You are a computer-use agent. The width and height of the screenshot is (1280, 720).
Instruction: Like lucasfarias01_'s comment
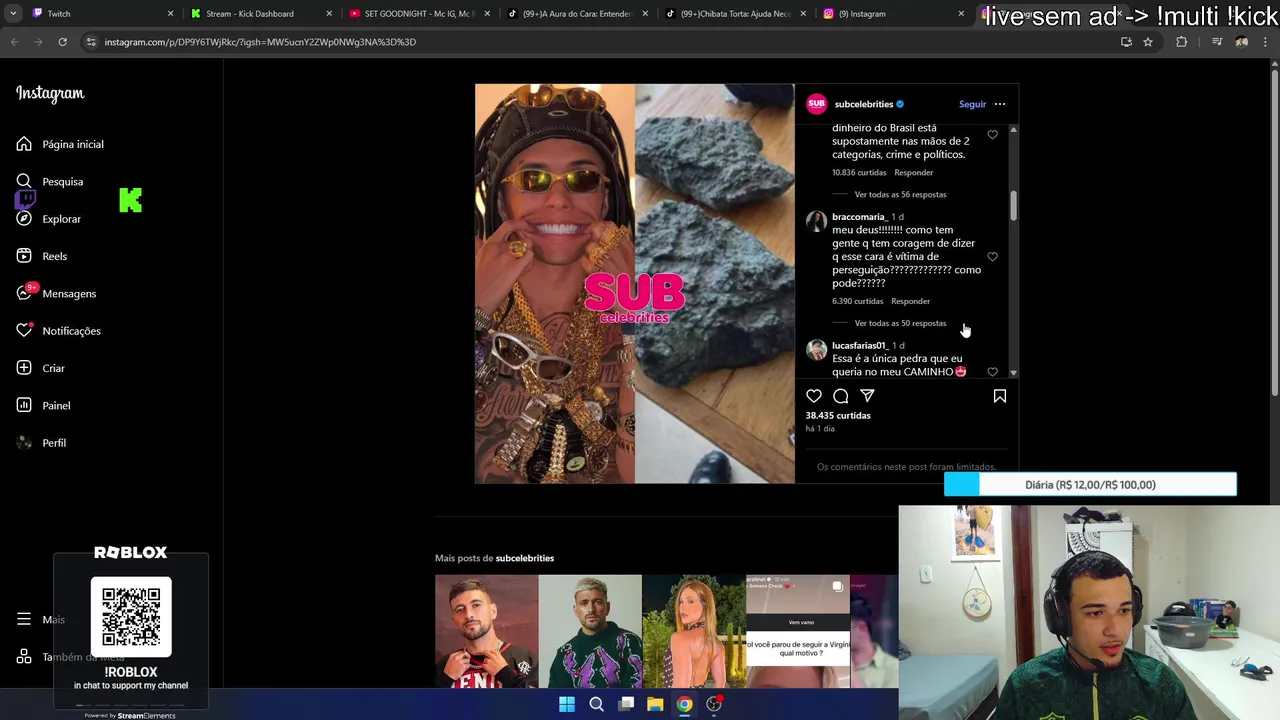click(992, 372)
